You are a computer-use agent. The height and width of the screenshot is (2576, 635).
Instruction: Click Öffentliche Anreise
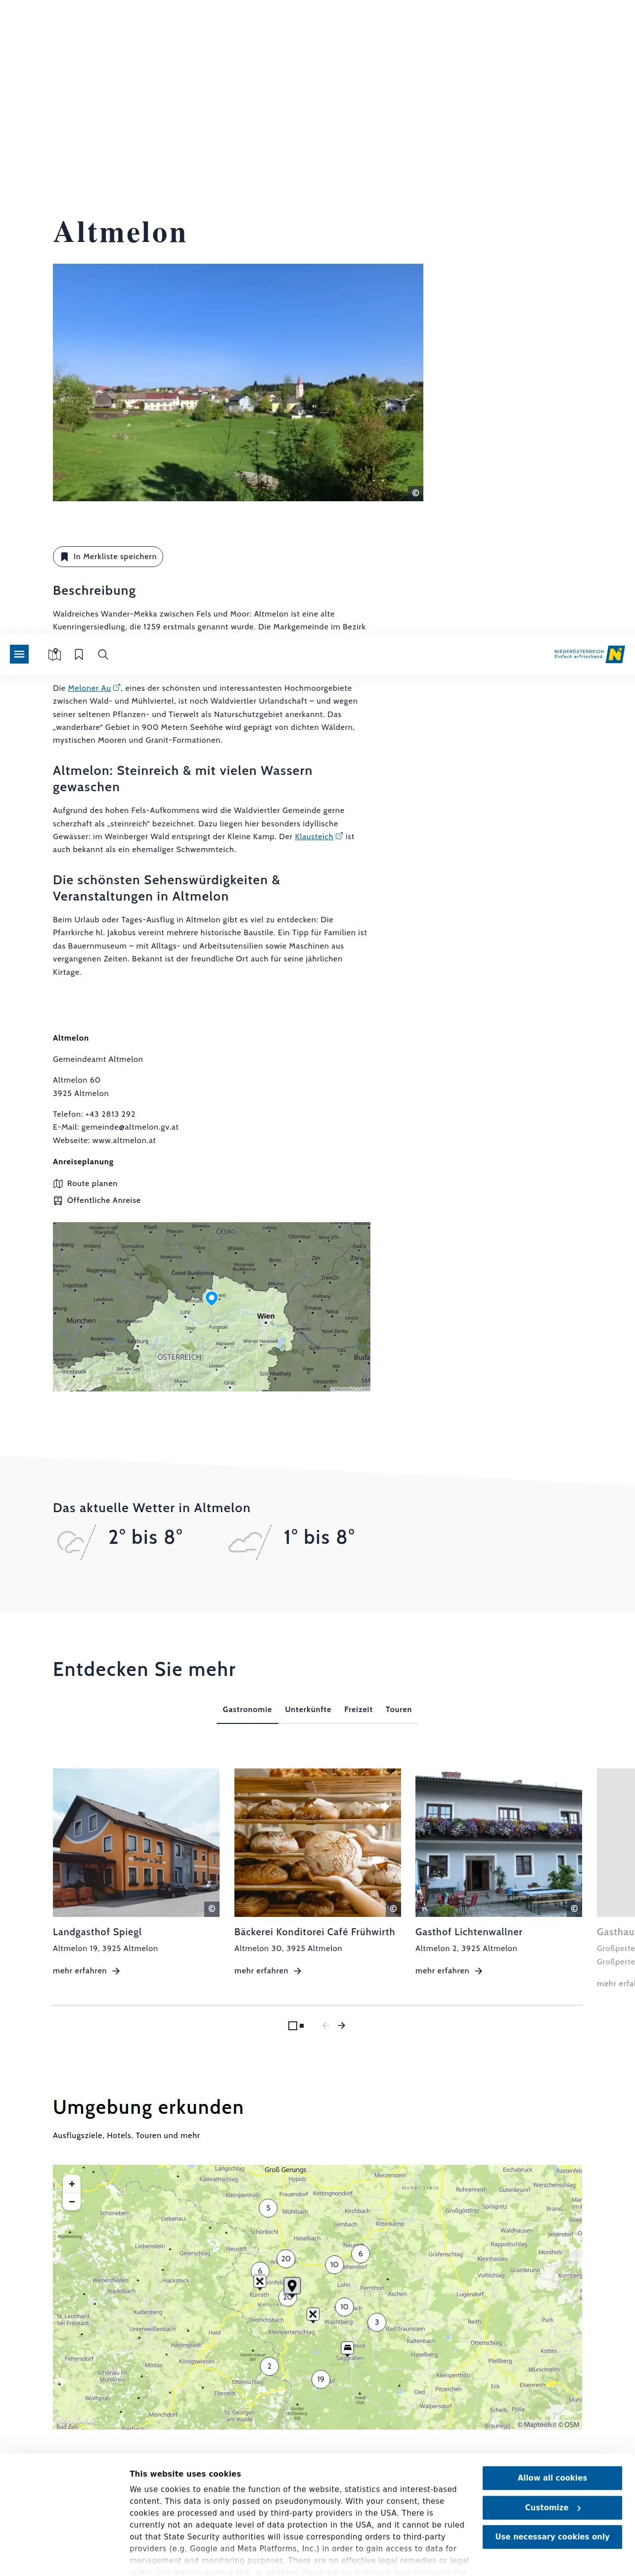point(97,1200)
